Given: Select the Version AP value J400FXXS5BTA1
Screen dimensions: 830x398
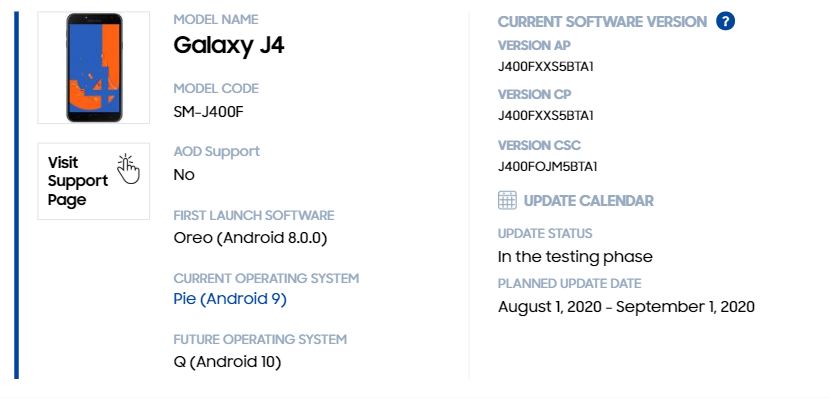Looking at the screenshot, I should 546,67.
